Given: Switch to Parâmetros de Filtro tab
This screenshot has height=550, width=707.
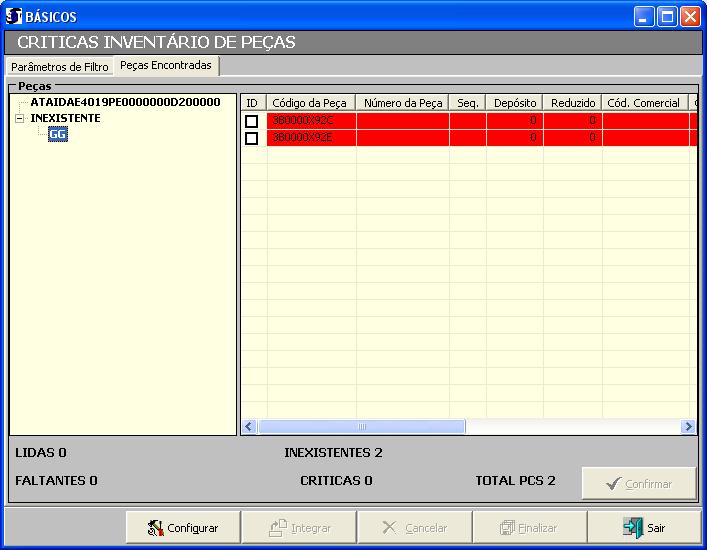Looking at the screenshot, I should pos(59,67).
